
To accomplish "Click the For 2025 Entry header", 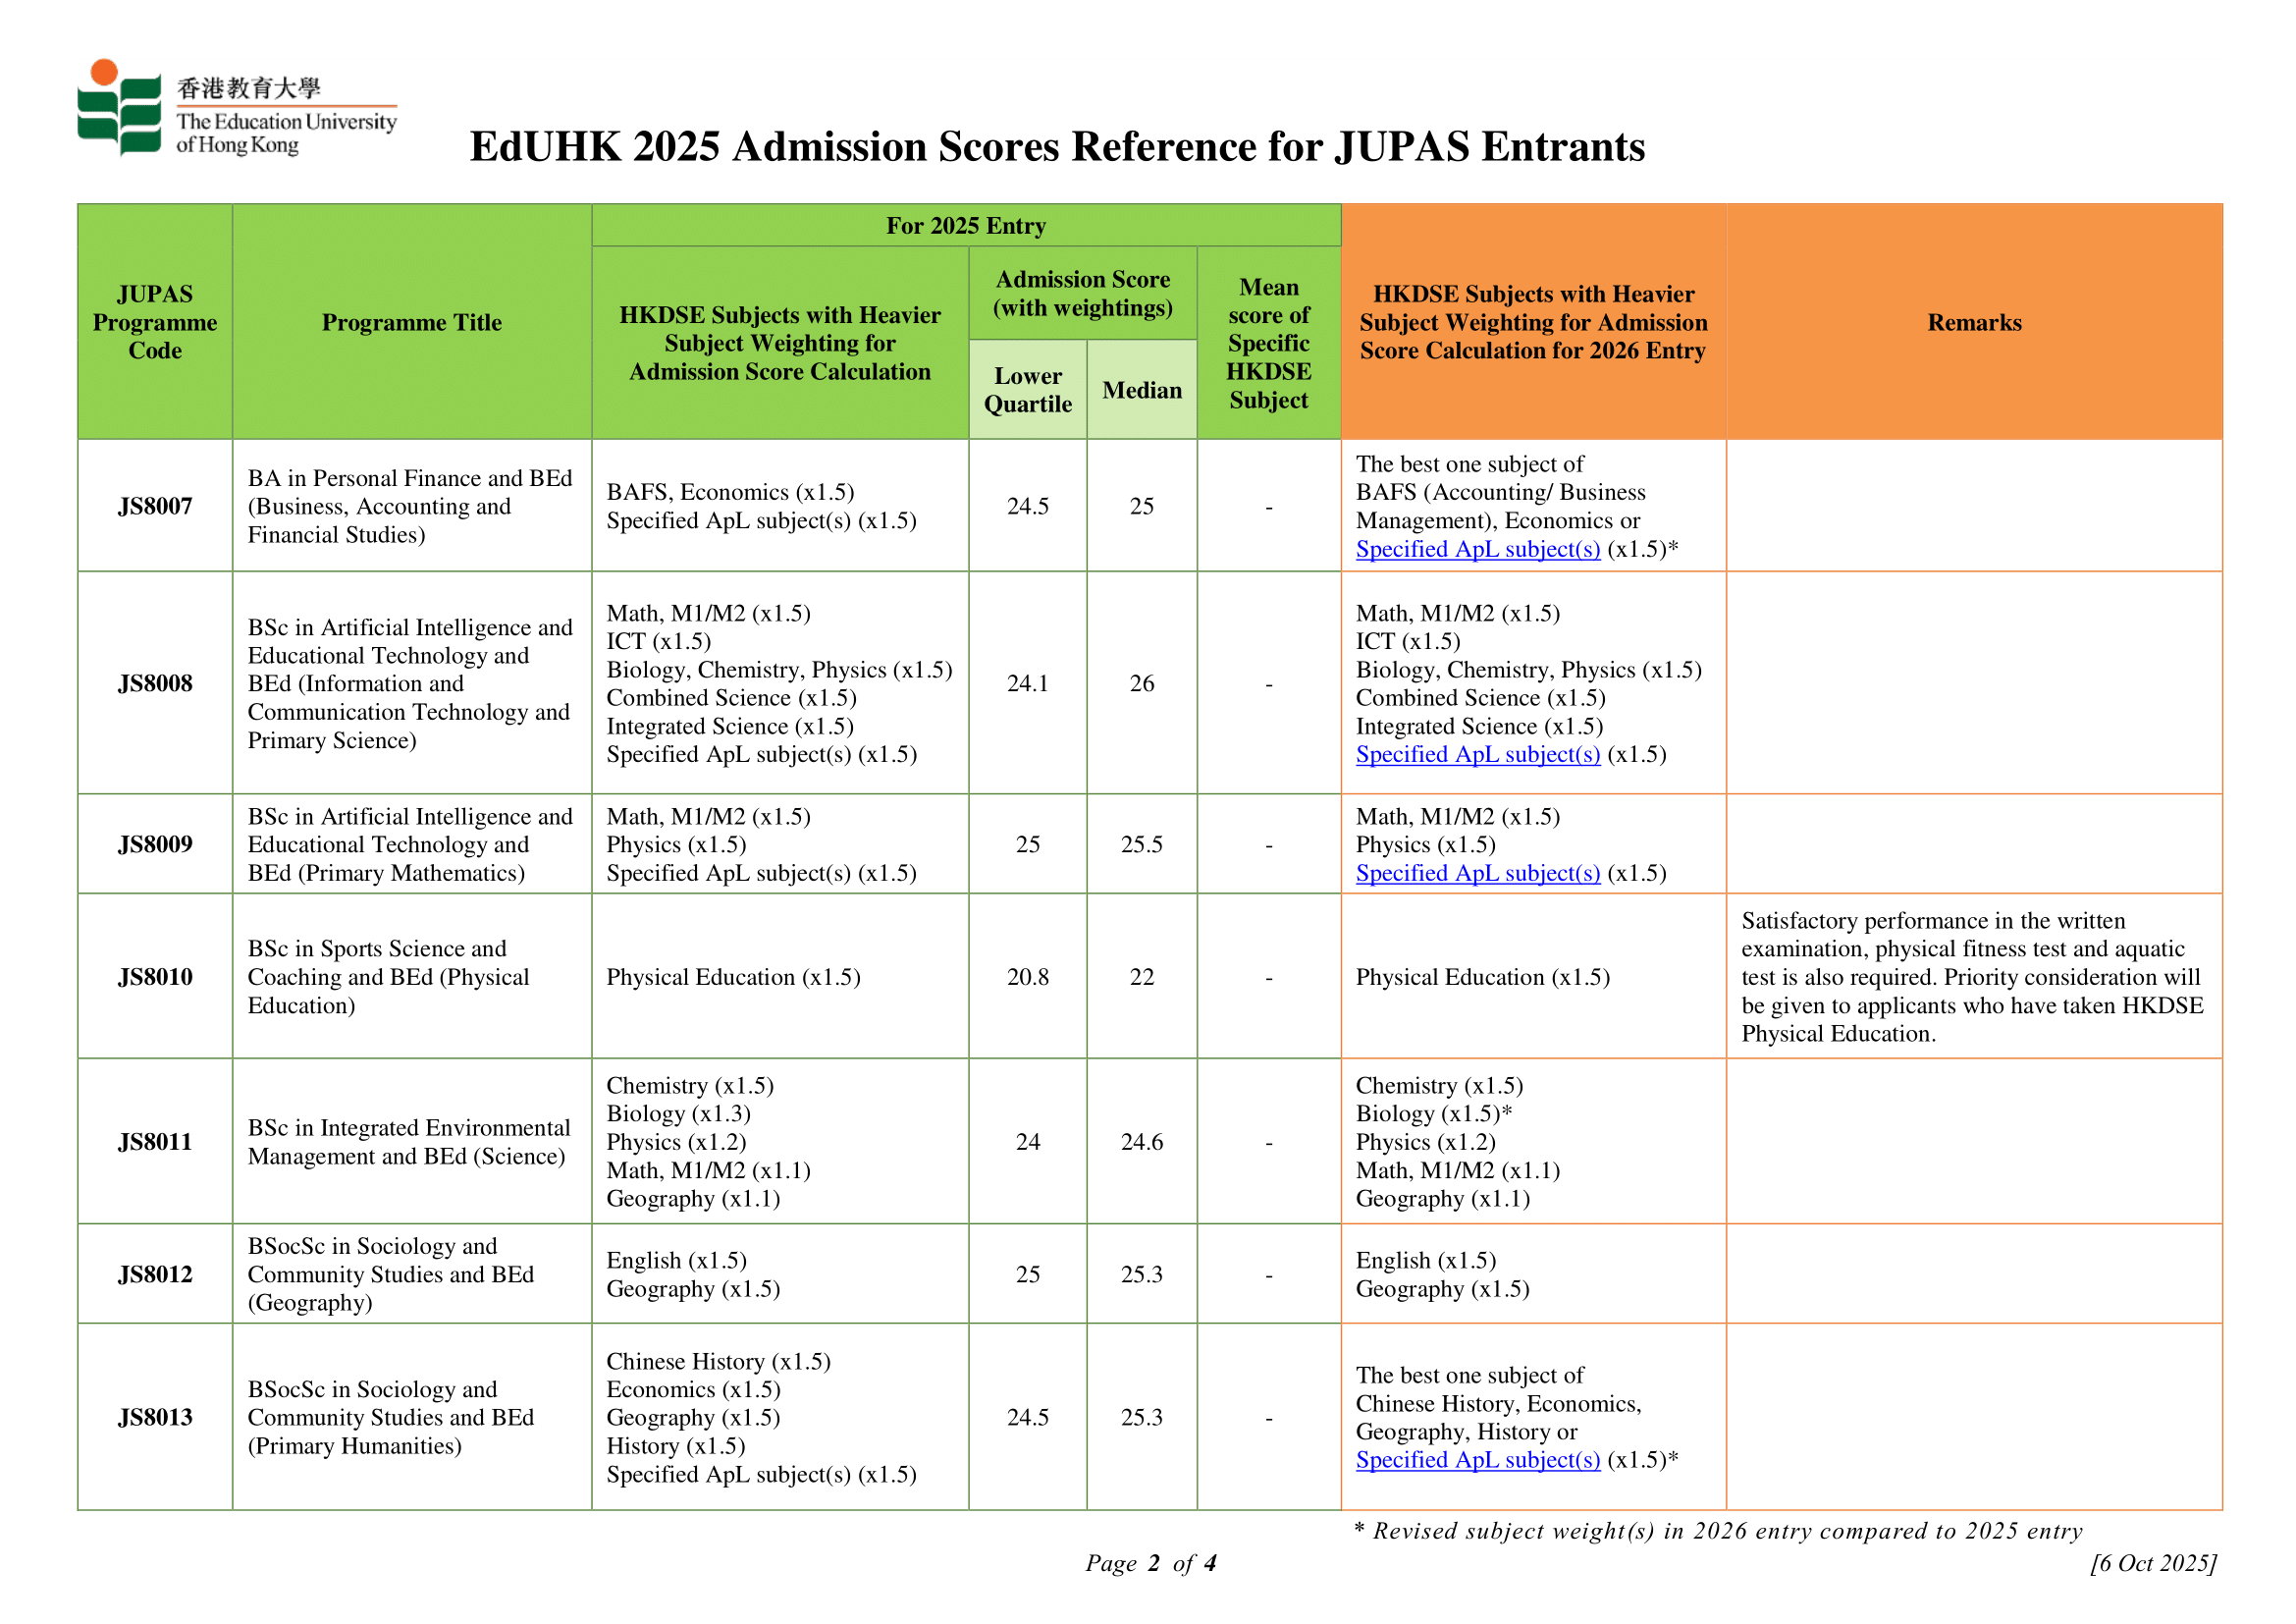I will point(966,226).
